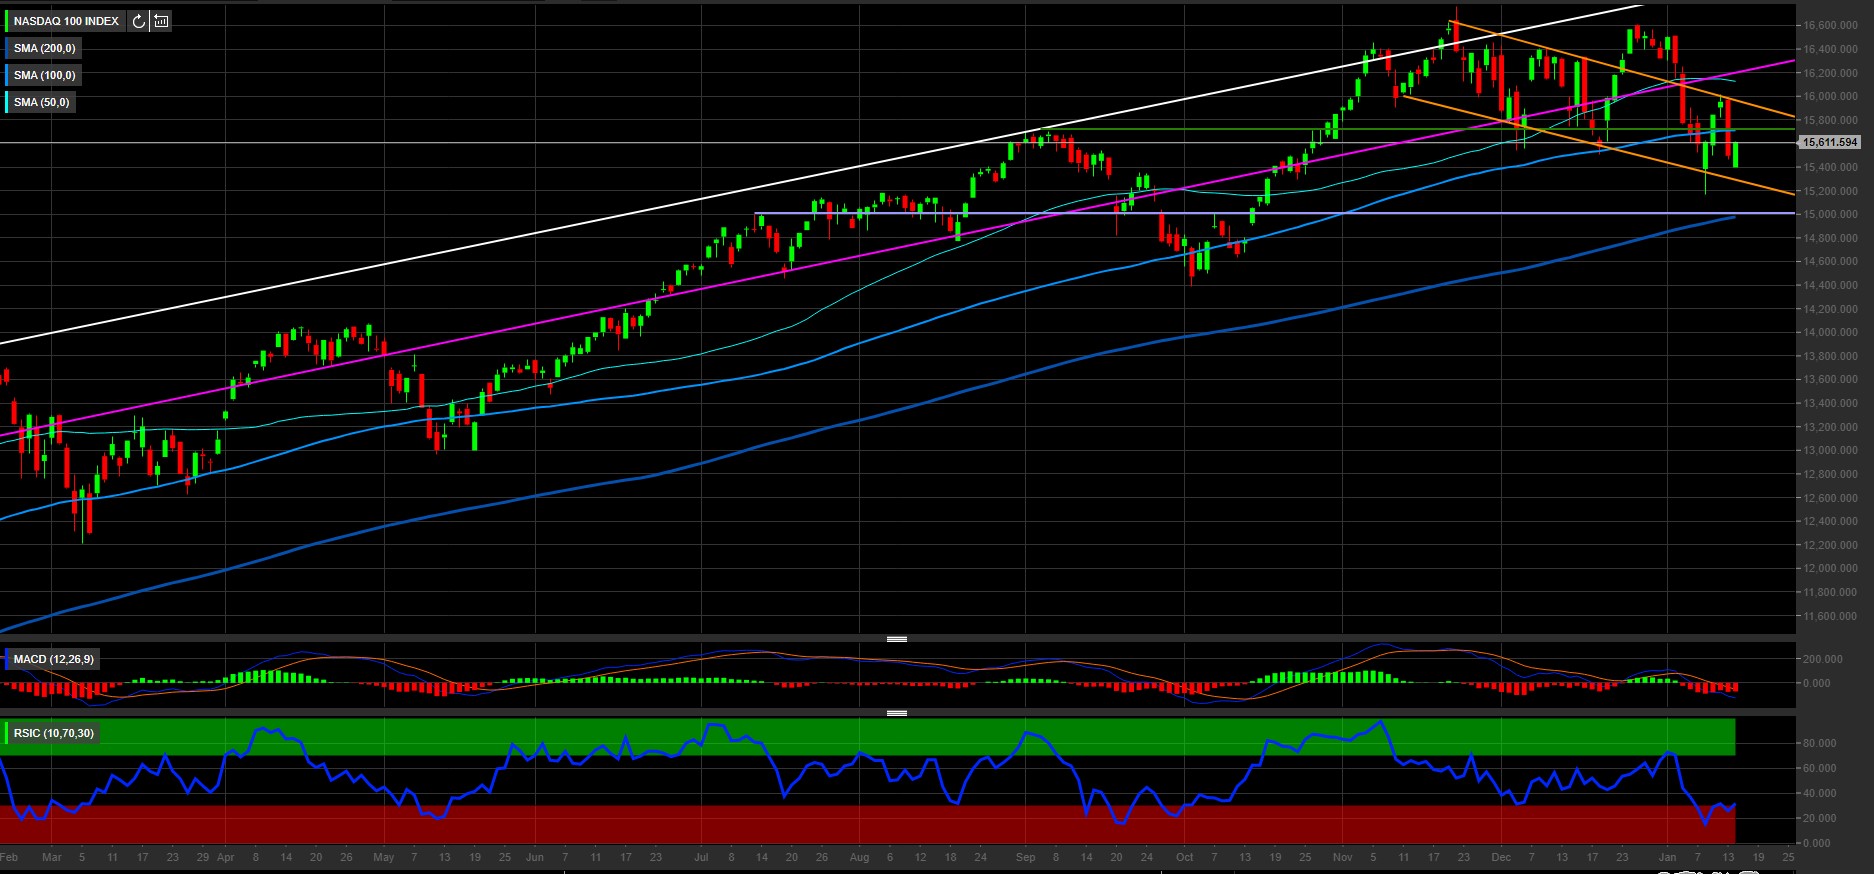The height and width of the screenshot is (874, 1874).
Task: Click the Oct label on time axis
Action: click(x=1184, y=857)
